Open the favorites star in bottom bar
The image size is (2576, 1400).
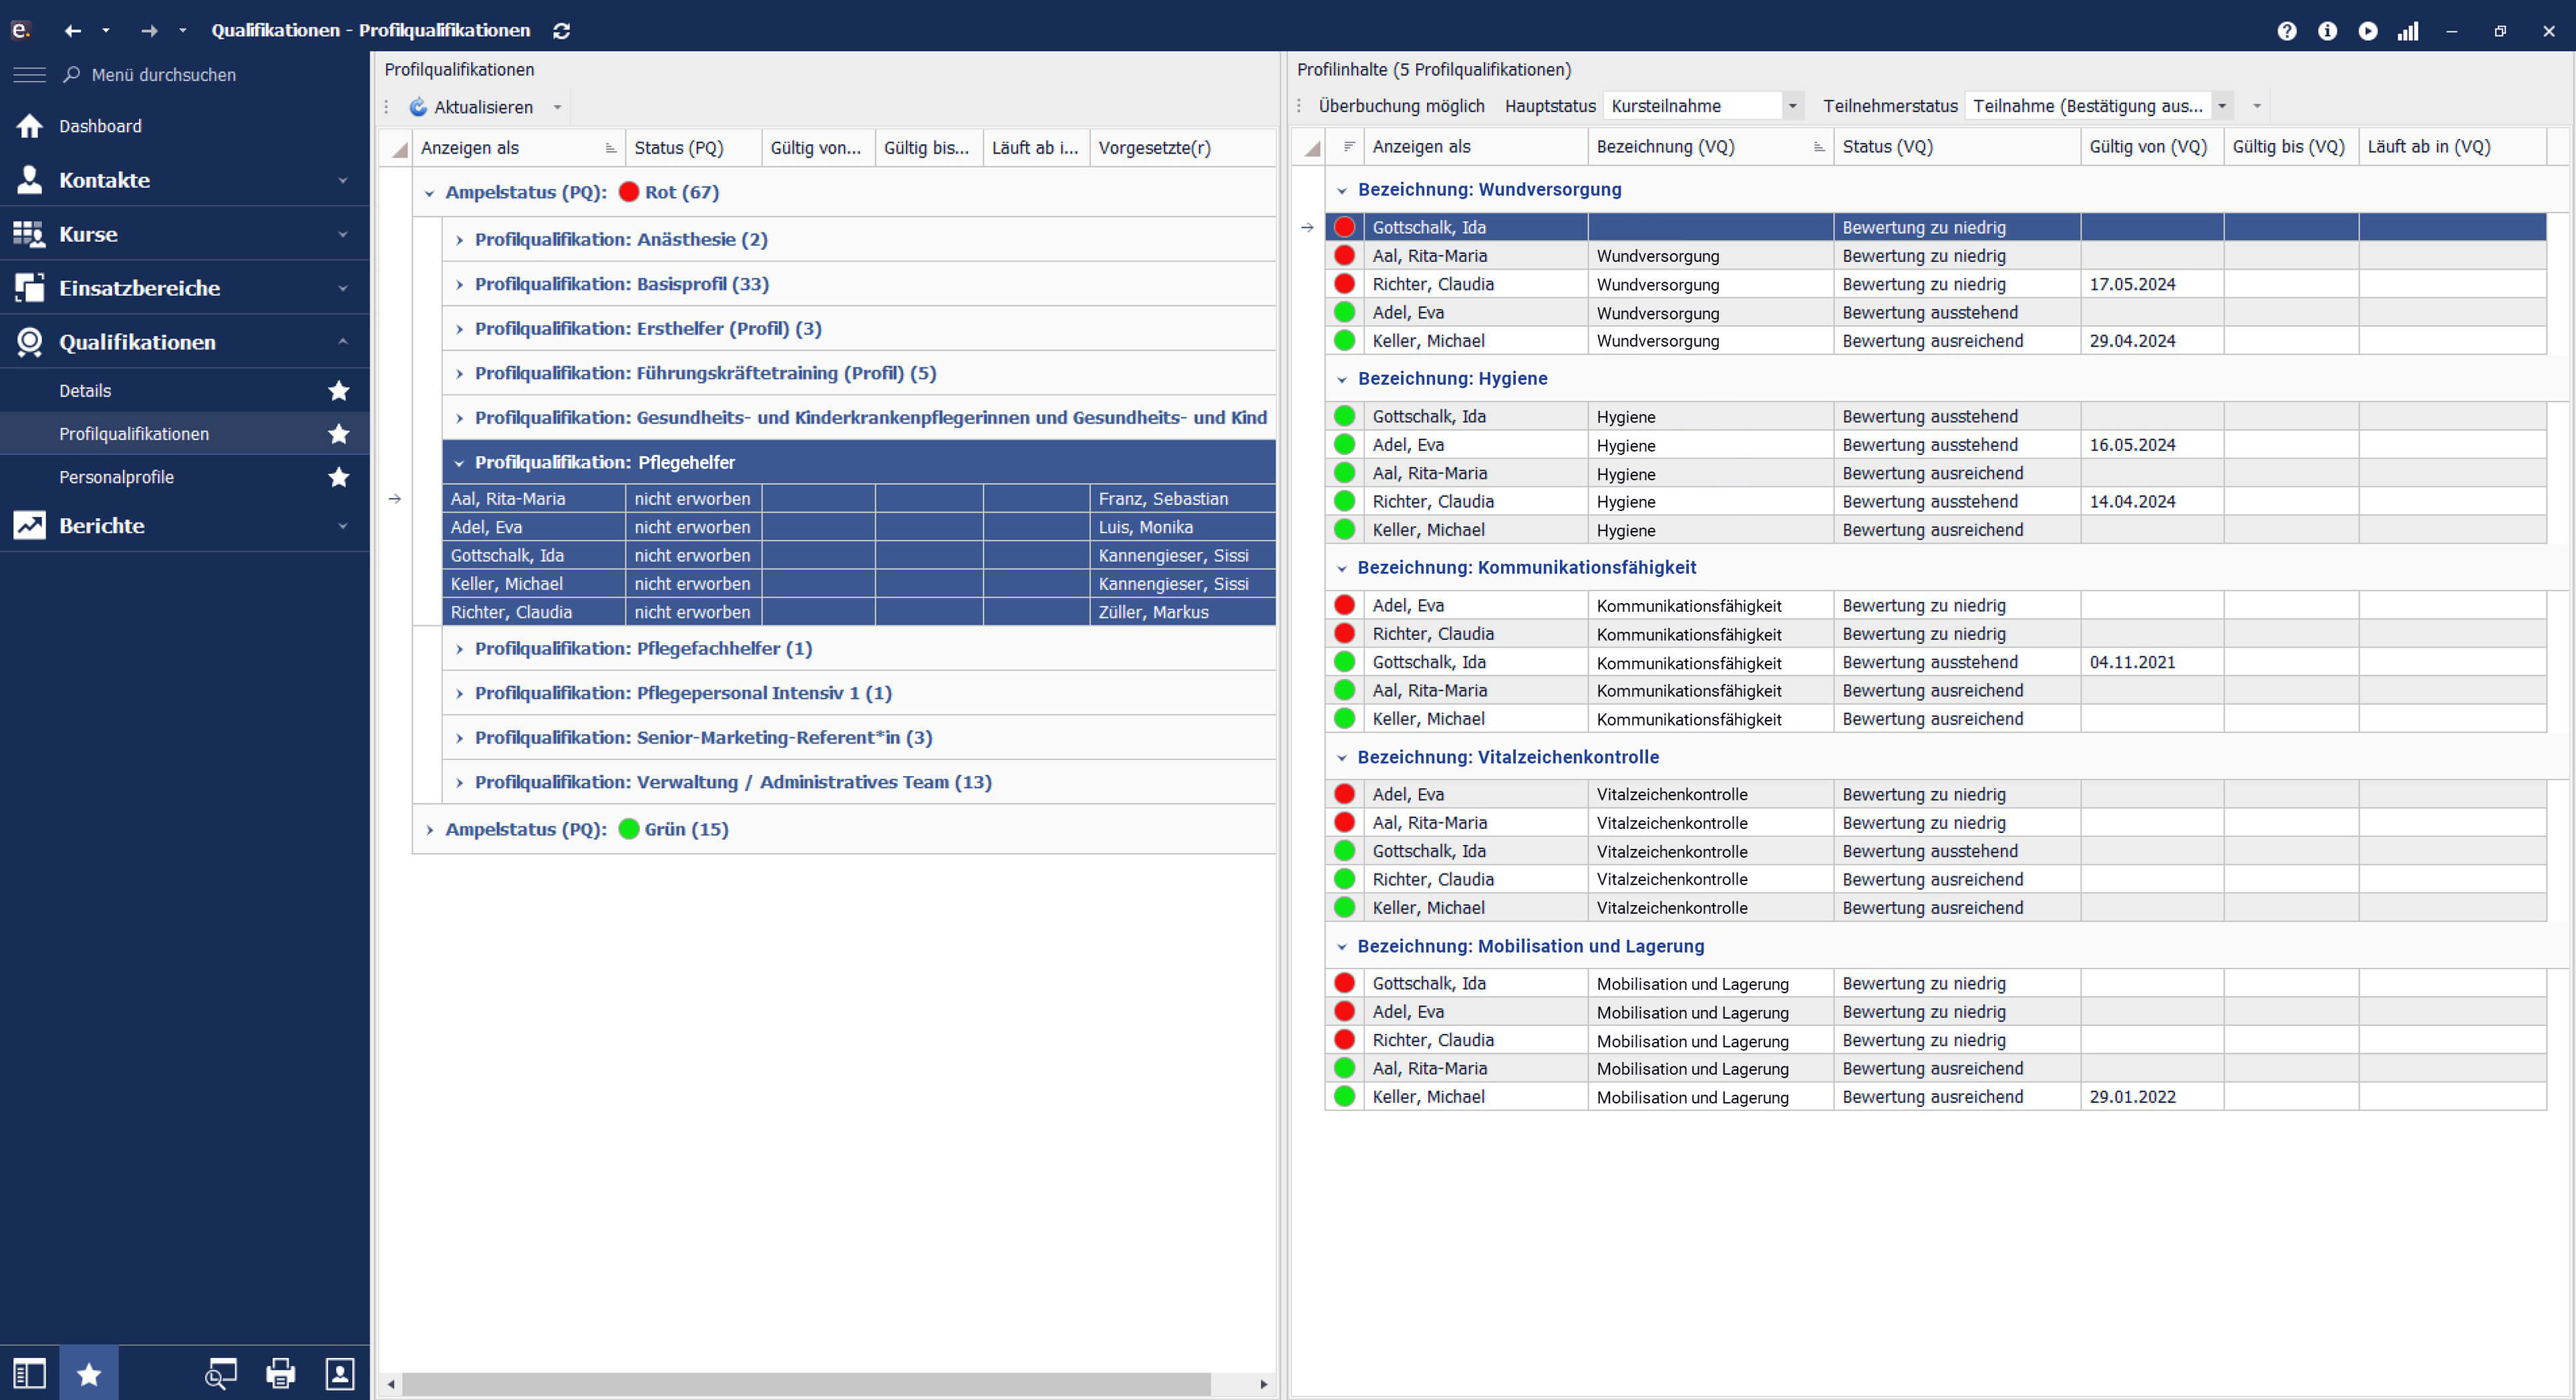tap(89, 1373)
